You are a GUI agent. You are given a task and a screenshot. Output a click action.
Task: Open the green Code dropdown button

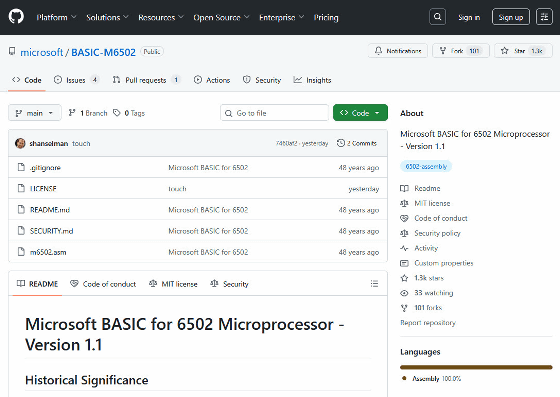tap(360, 113)
